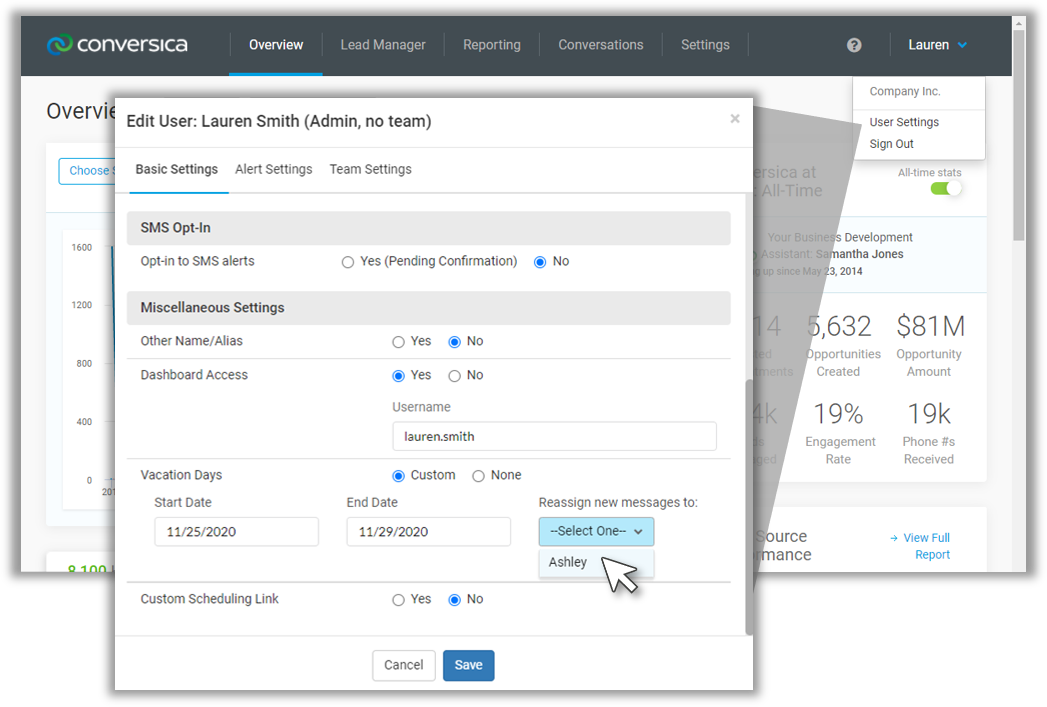
Task: Choose Ashley from the reassign list
Action: point(568,562)
